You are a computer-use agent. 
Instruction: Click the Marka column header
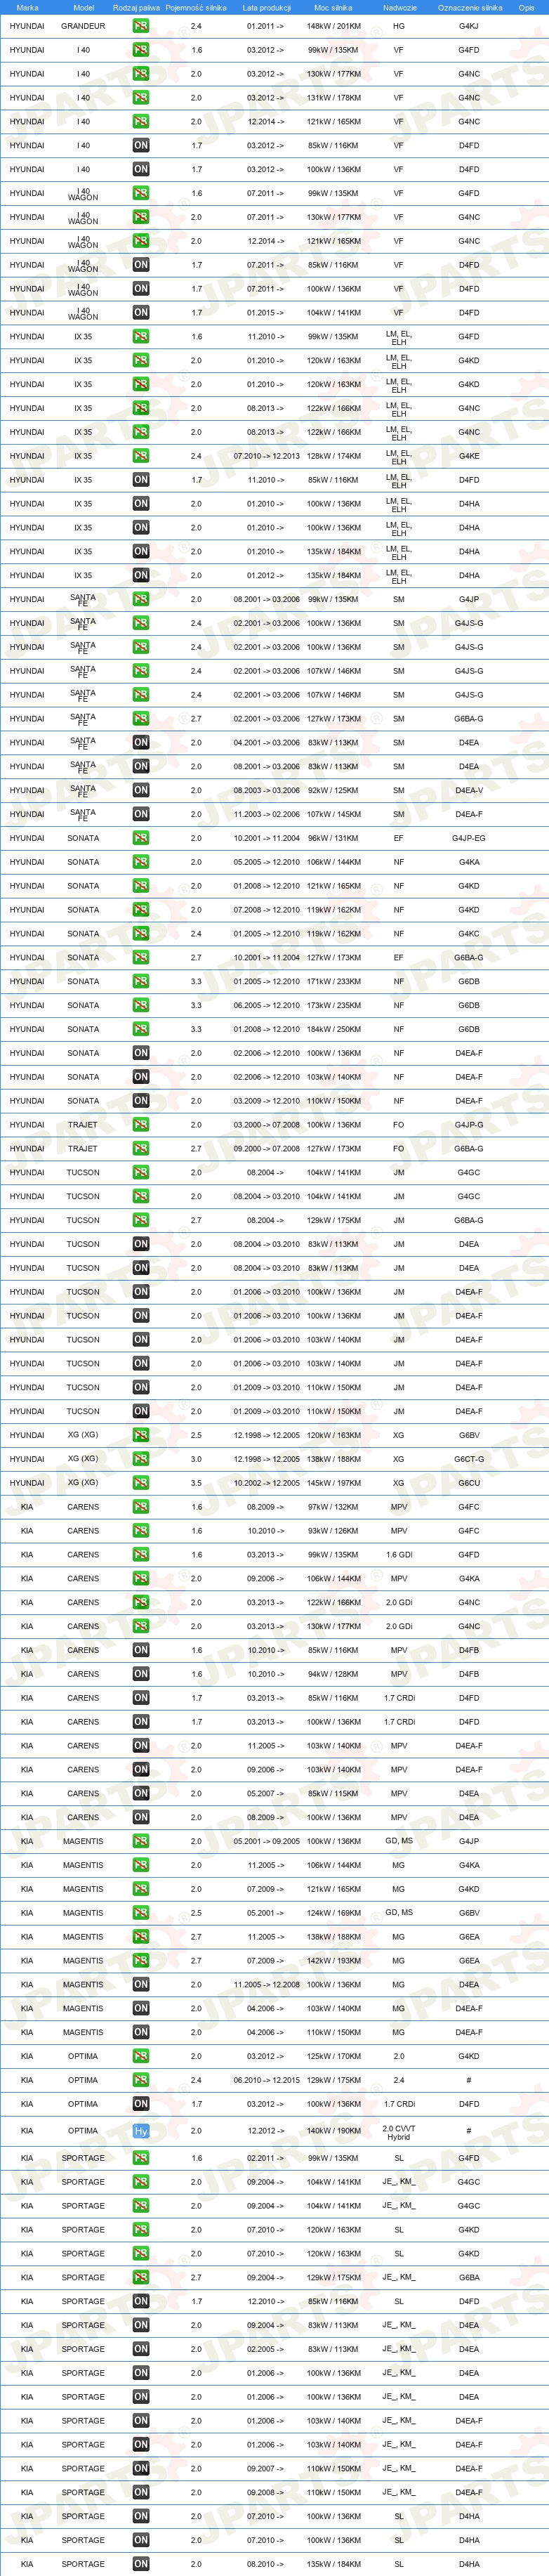click(x=27, y=8)
